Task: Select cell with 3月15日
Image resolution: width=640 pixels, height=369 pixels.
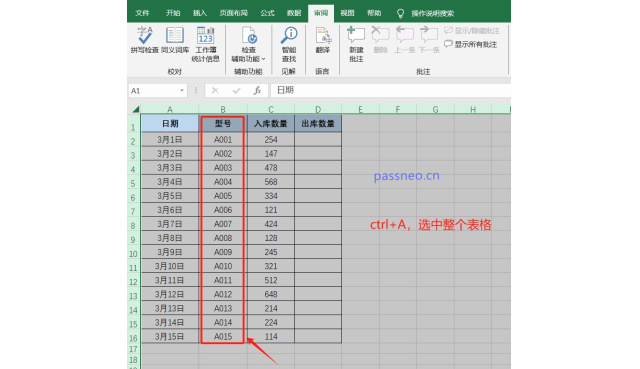Action: [x=170, y=336]
